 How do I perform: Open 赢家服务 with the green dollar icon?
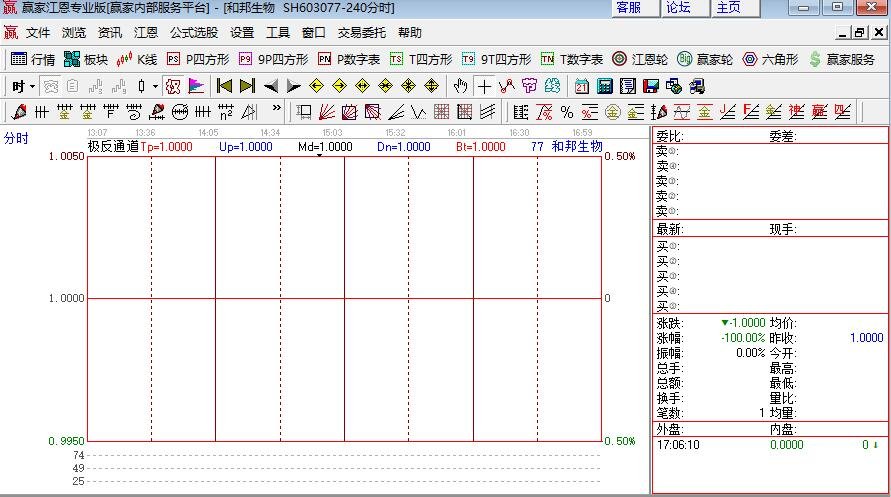click(x=841, y=59)
